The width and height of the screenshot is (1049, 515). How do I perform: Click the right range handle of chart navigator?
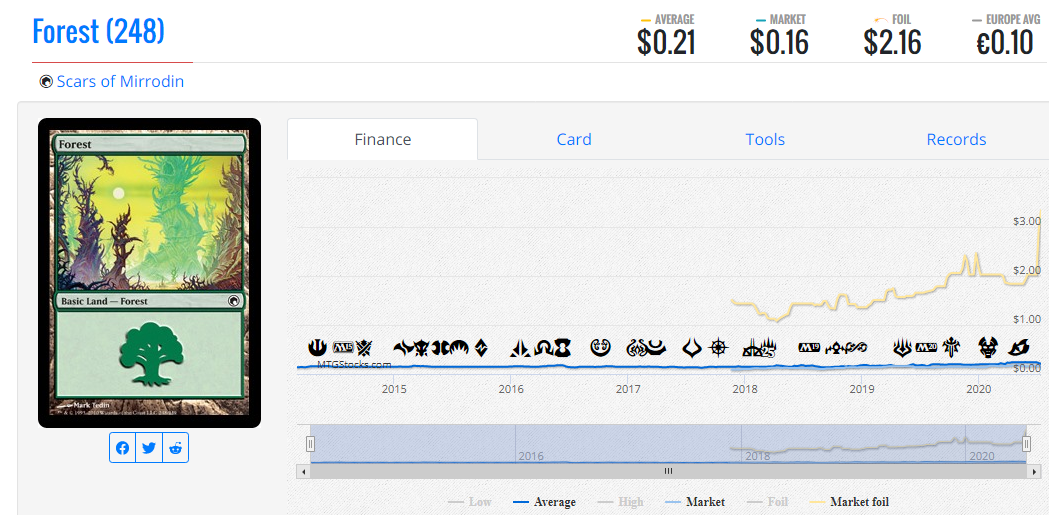pyautogui.click(x=1026, y=443)
